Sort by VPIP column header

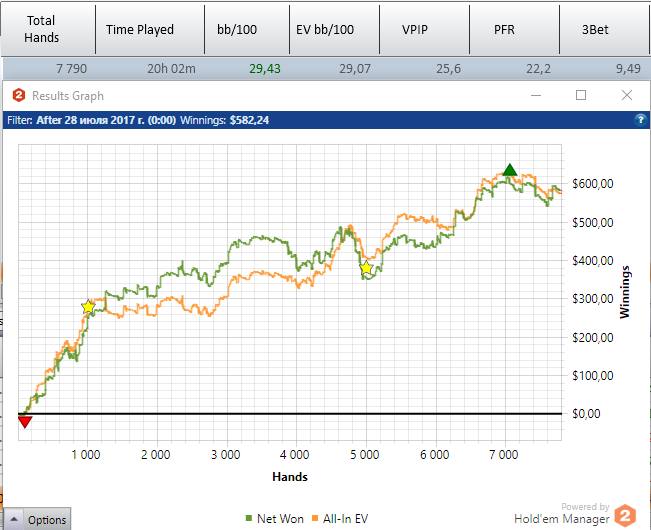pyautogui.click(x=424, y=29)
